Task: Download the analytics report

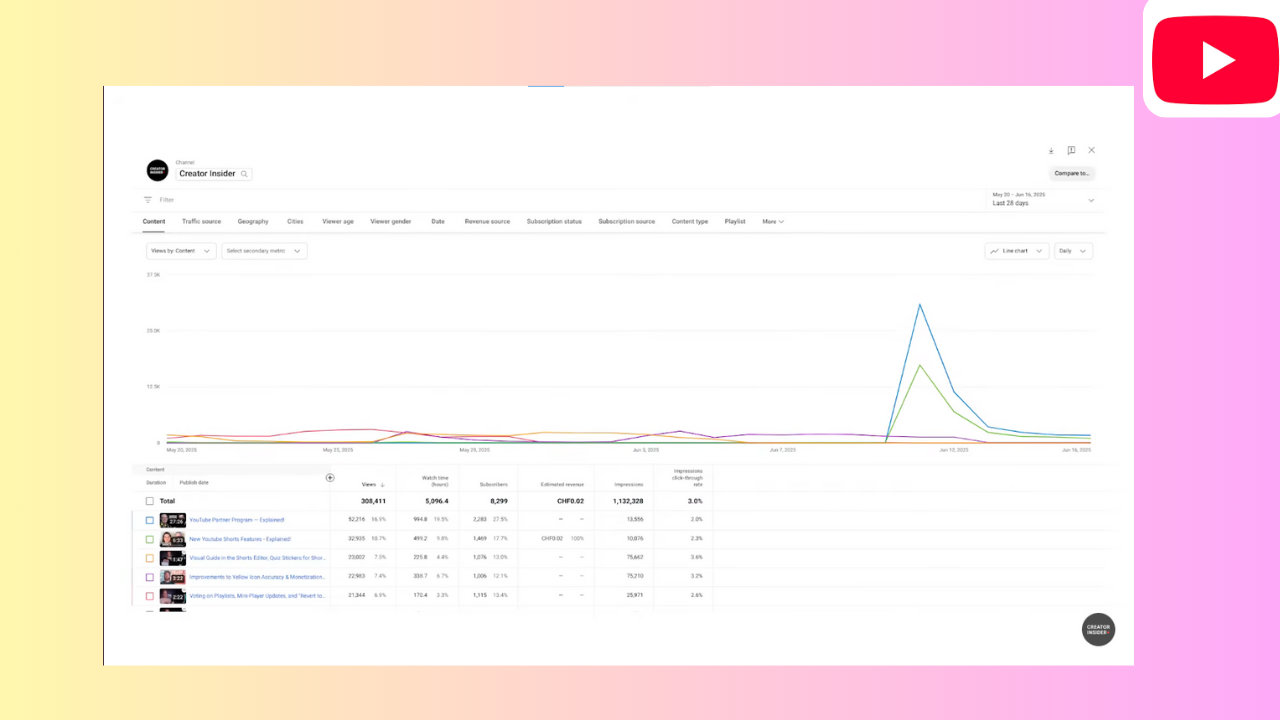Action: 1051,151
